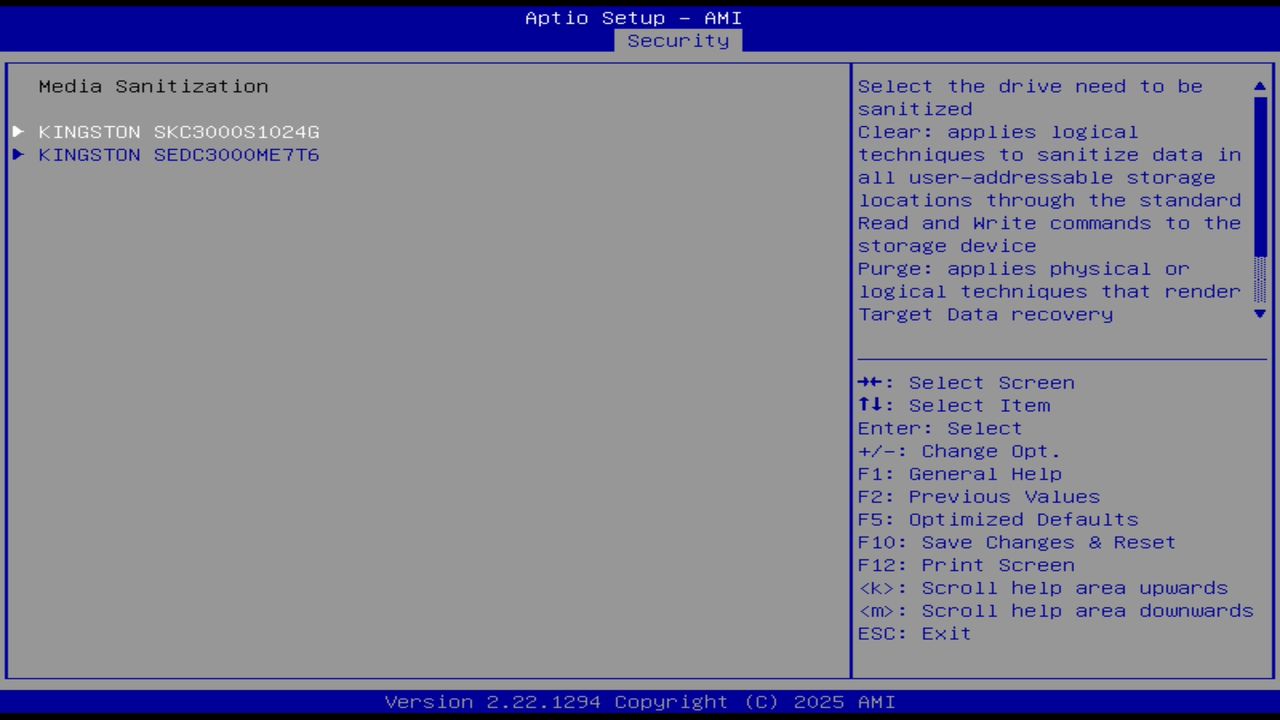
Task: Click the F10: Save Changes & Reset hint
Action: 1016,542
